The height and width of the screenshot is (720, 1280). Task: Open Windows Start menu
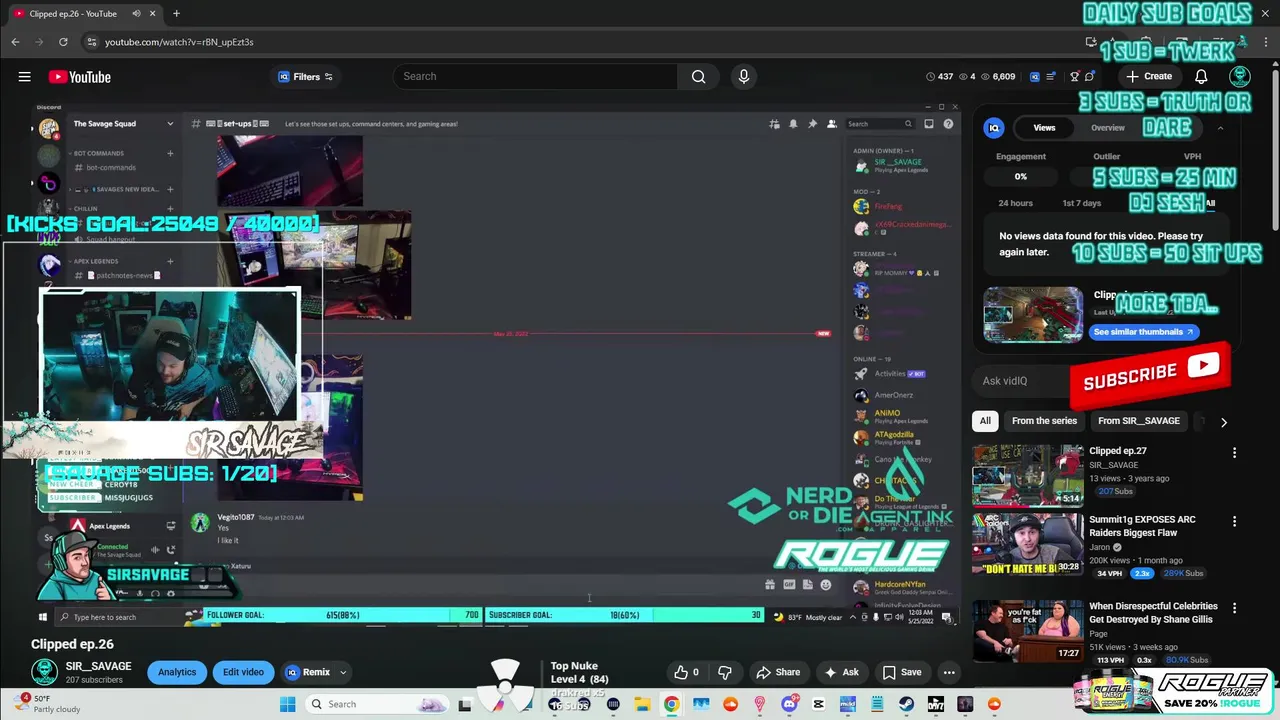(x=287, y=704)
